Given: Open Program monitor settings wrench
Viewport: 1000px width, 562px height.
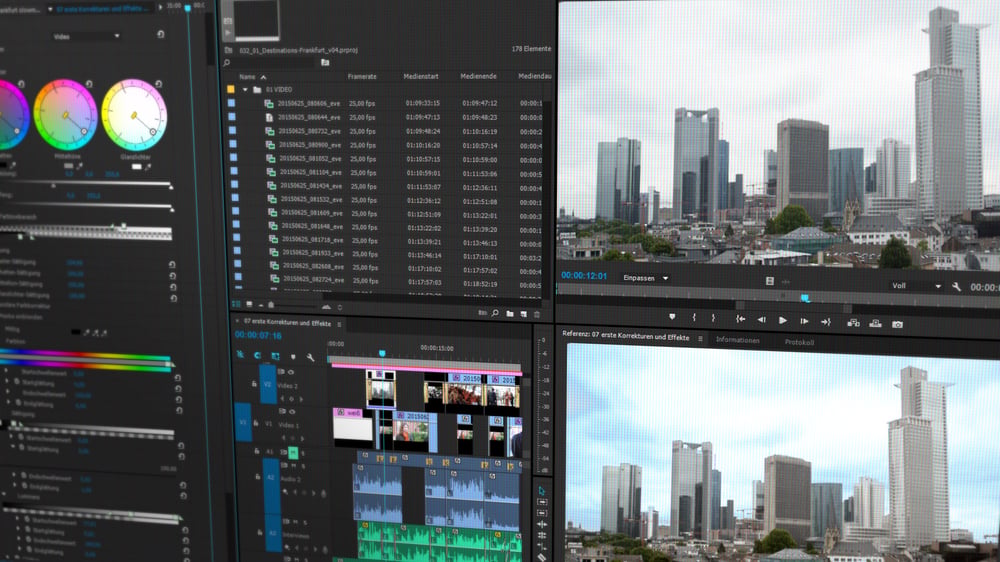Looking at the screenshot, I should pyautogui.click(x=956, y=287).
